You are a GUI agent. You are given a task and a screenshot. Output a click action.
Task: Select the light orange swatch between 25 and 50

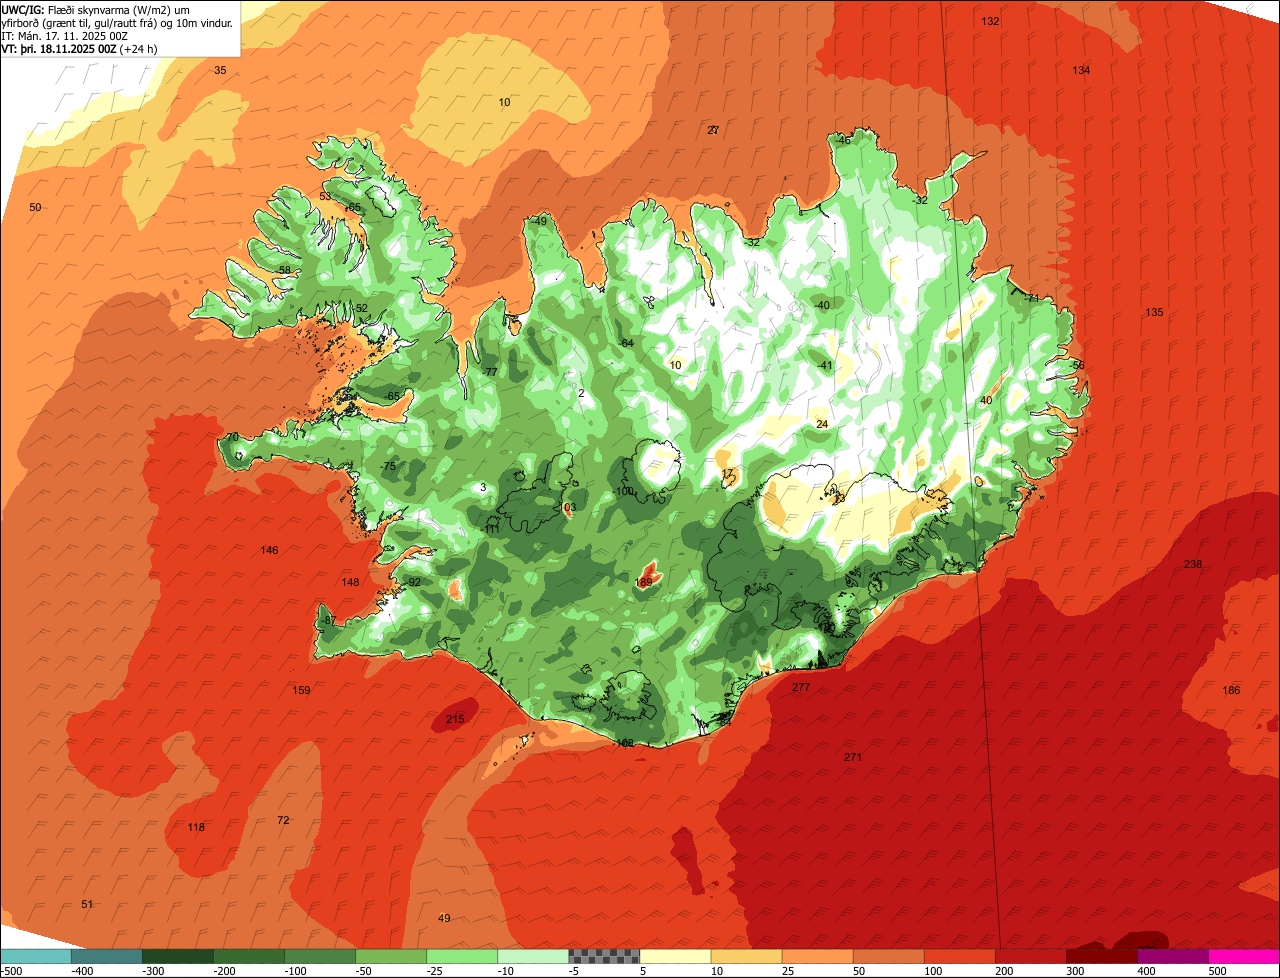coord(817,956)
